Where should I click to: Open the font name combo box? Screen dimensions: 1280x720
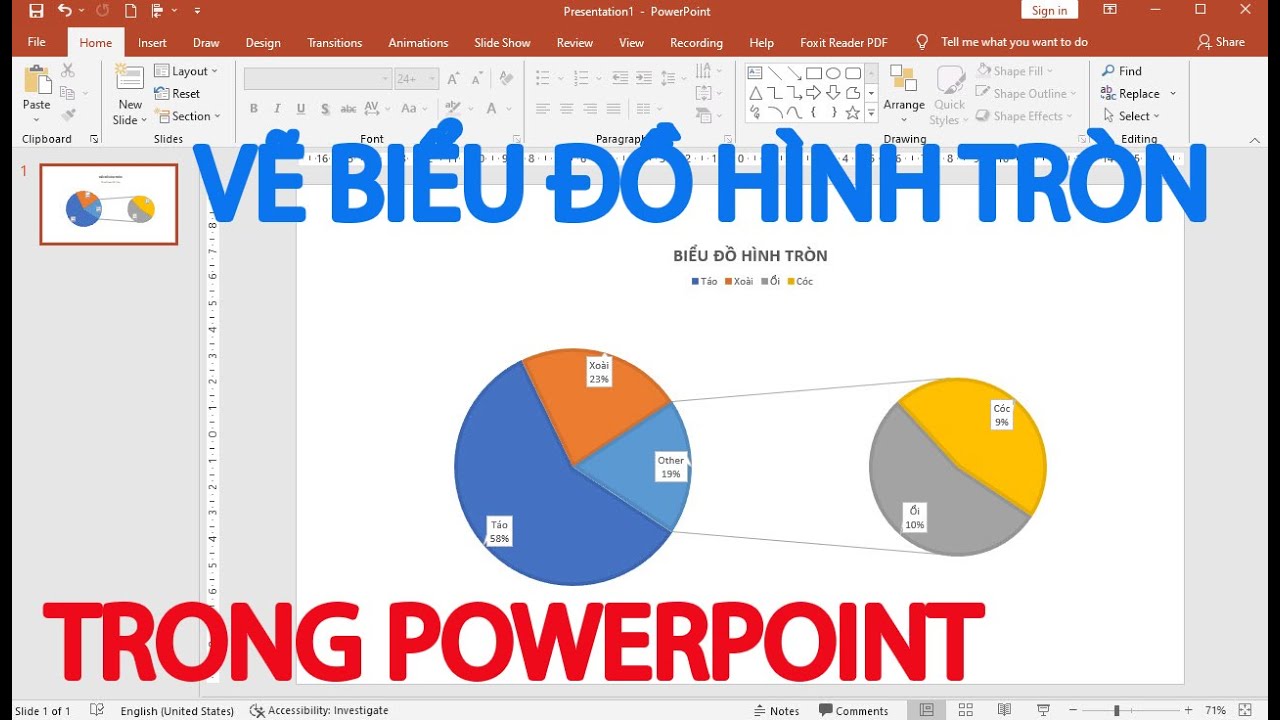point(318,78)
